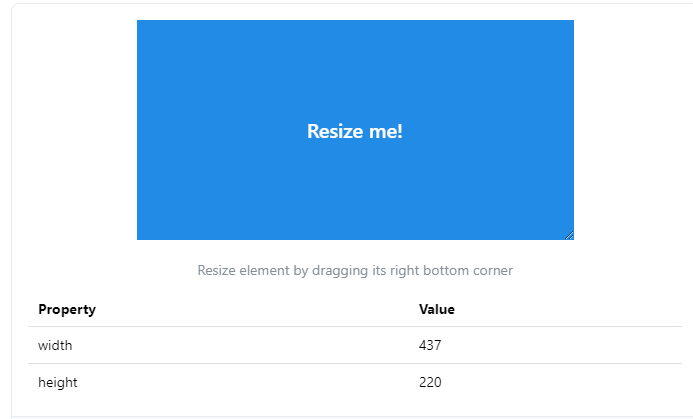Click the height property label
This screenshot has height=419, width=693.
[x=57, y=382]
